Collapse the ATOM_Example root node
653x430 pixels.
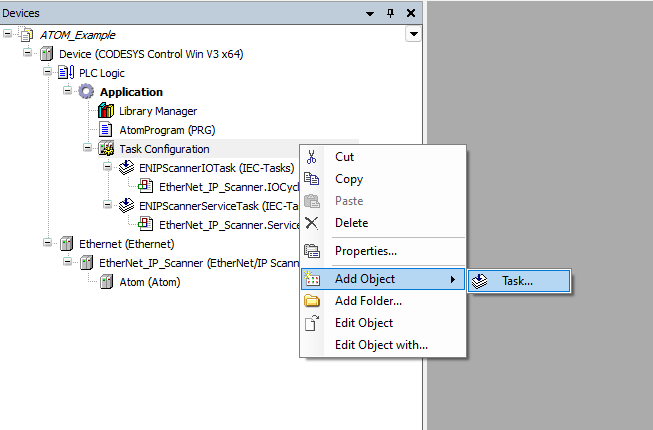point(7,33)
